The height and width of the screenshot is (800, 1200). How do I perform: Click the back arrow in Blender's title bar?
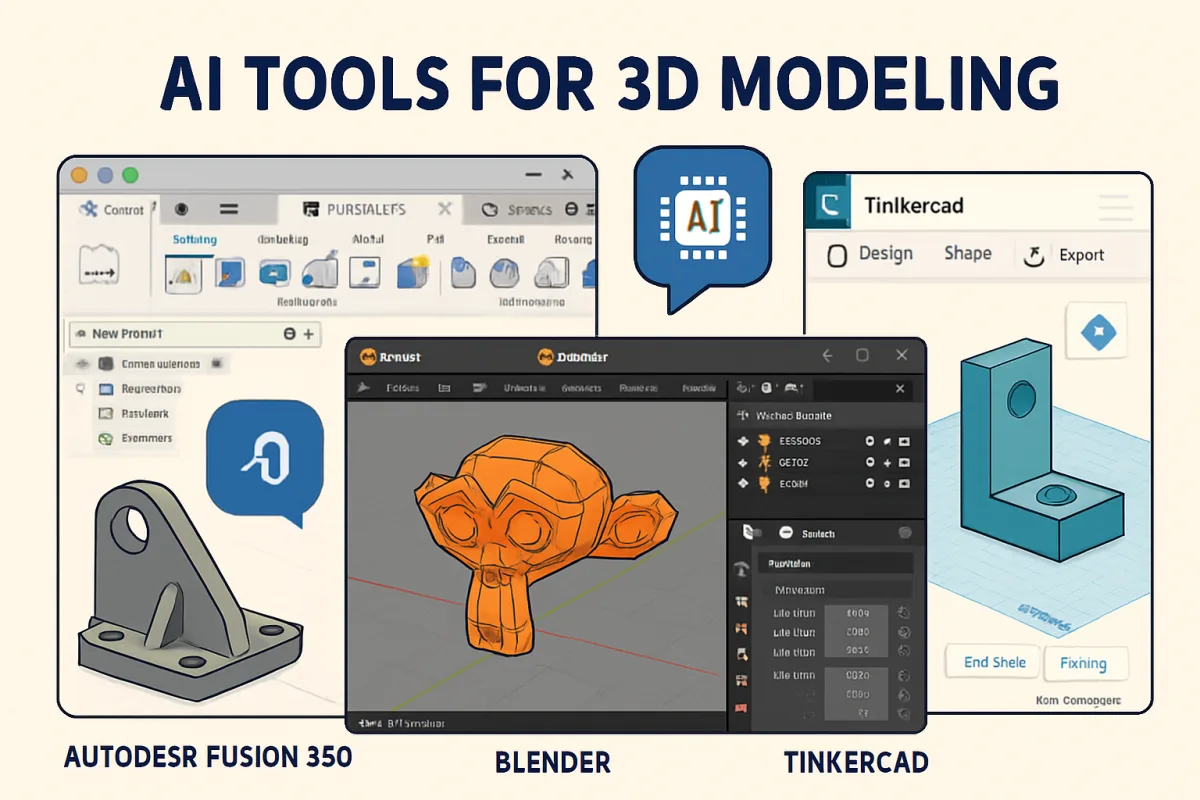(827, 356)
